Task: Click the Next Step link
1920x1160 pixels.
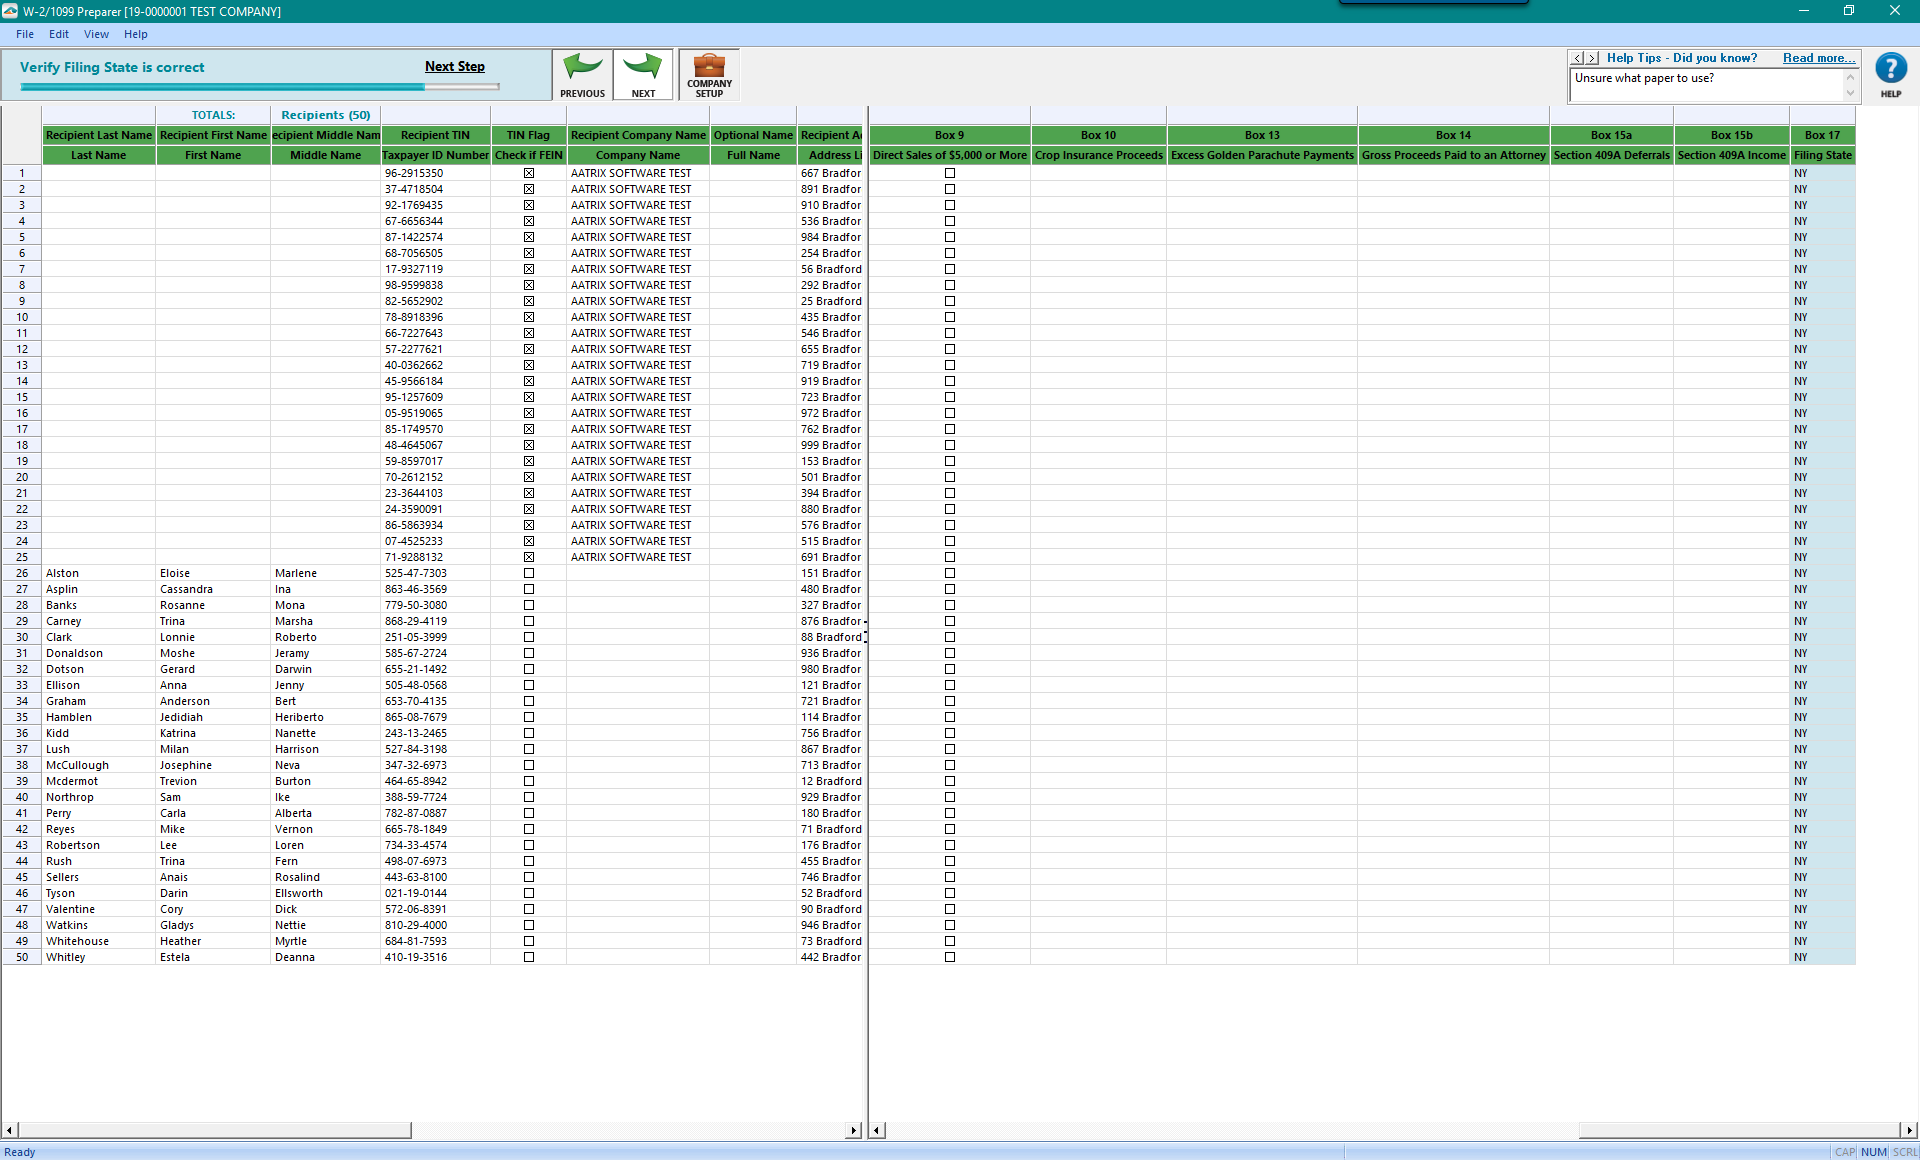Action: click(x=454, y=66)
